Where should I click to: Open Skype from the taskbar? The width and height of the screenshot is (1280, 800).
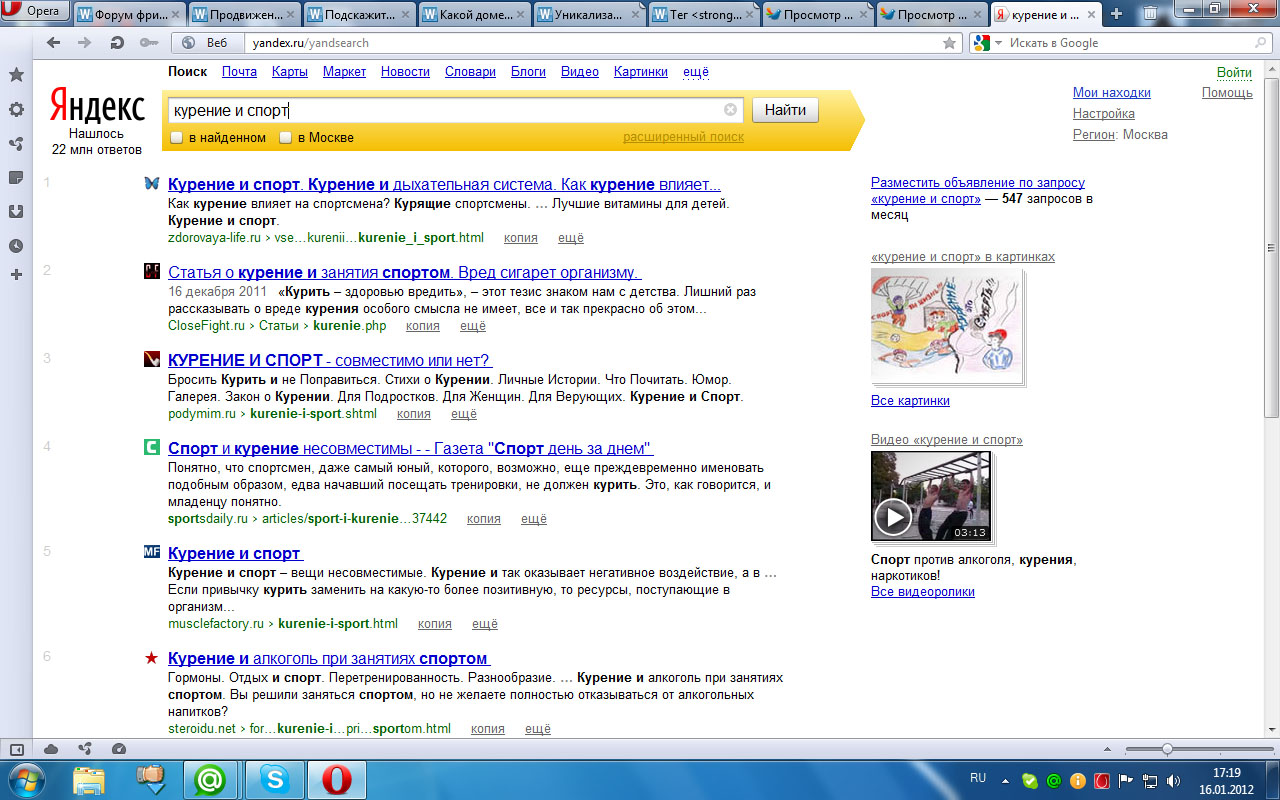pos(274,780)
